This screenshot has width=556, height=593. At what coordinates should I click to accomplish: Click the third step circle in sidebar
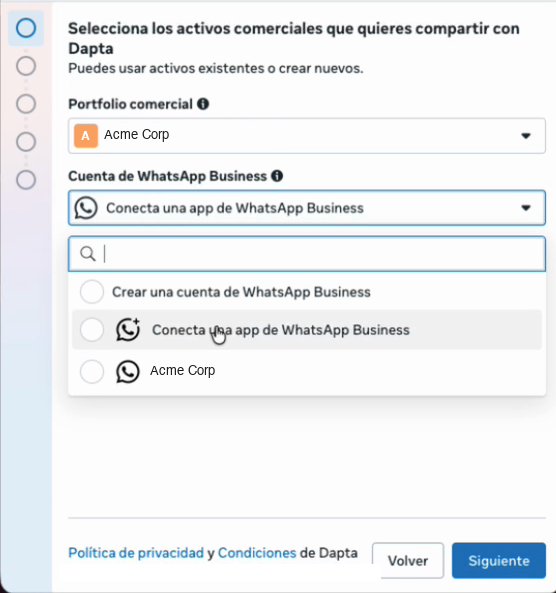tap(26, 104)
